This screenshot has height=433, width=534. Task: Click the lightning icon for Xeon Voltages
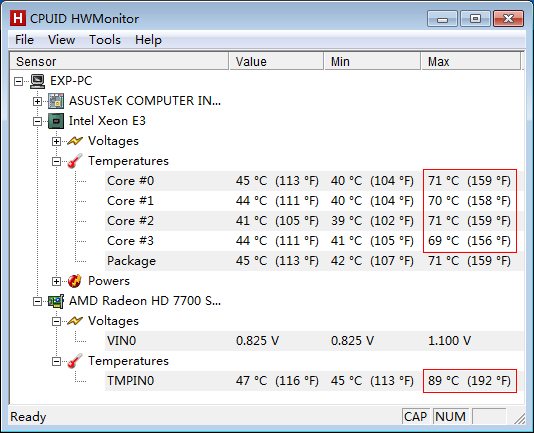[75, 141]
